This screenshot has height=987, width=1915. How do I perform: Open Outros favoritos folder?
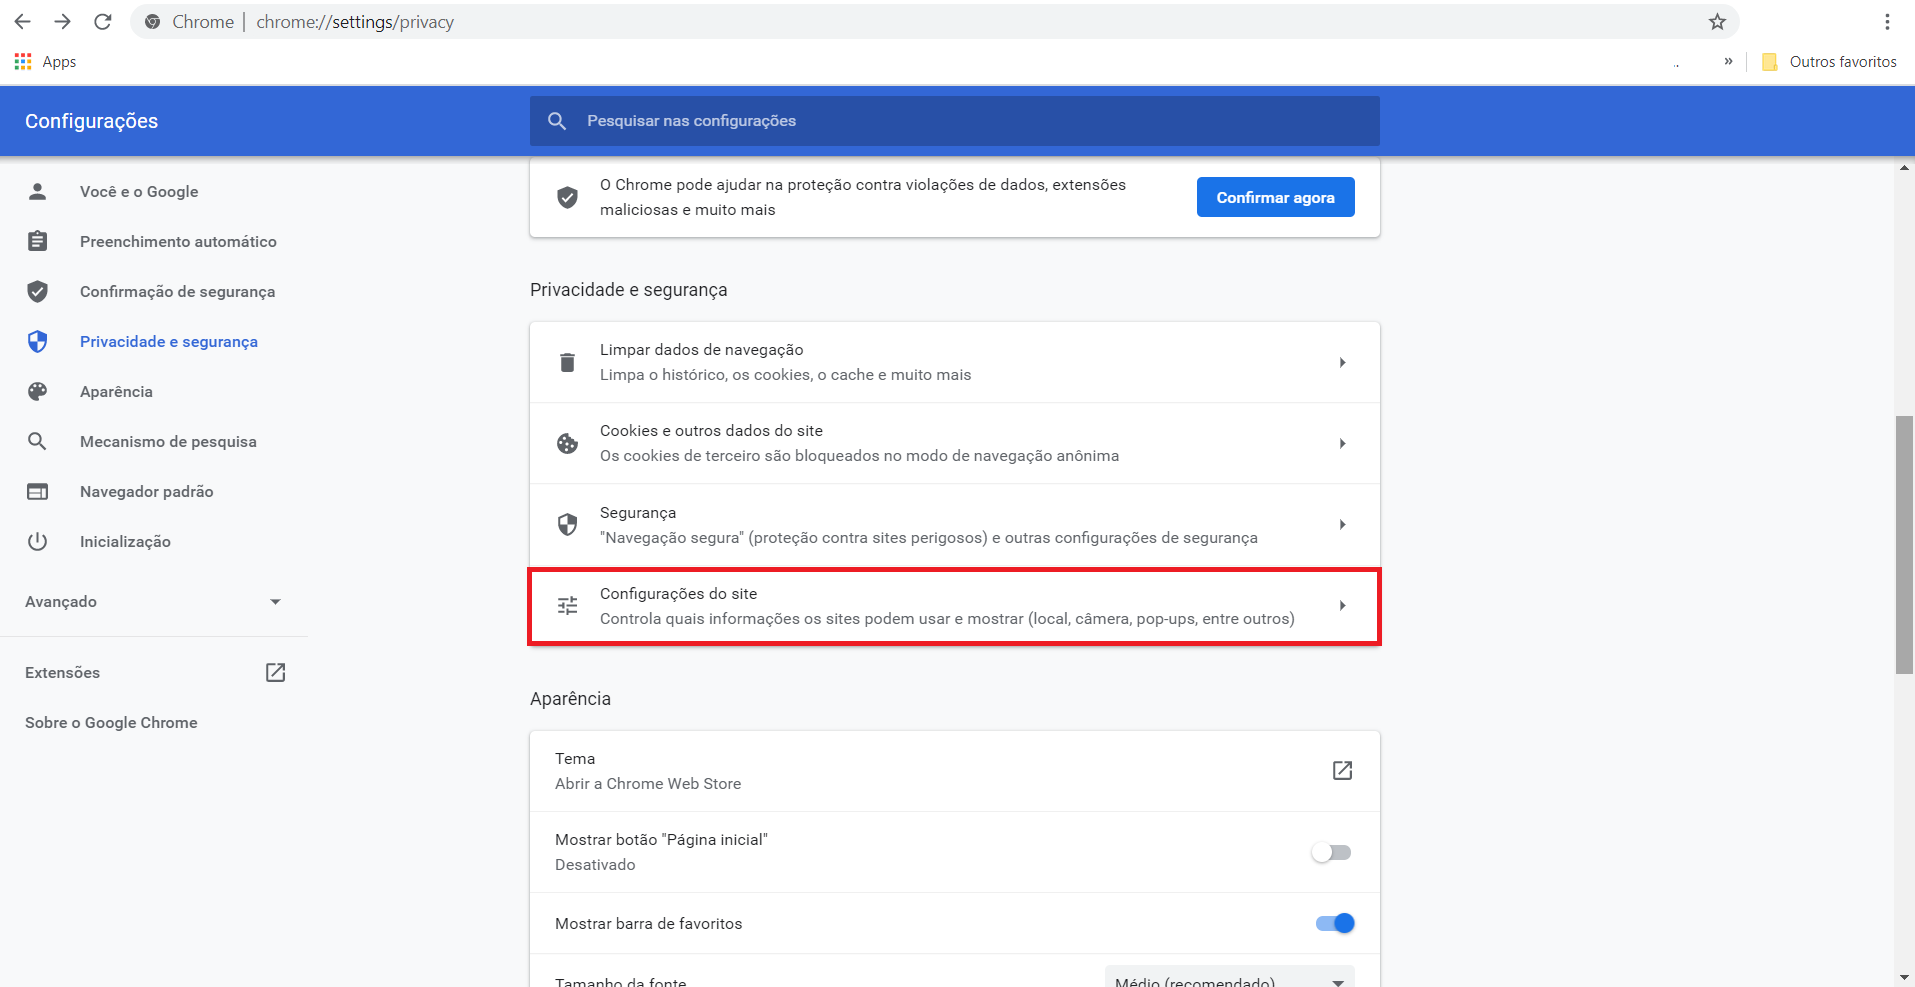(x=1829, y=62)
